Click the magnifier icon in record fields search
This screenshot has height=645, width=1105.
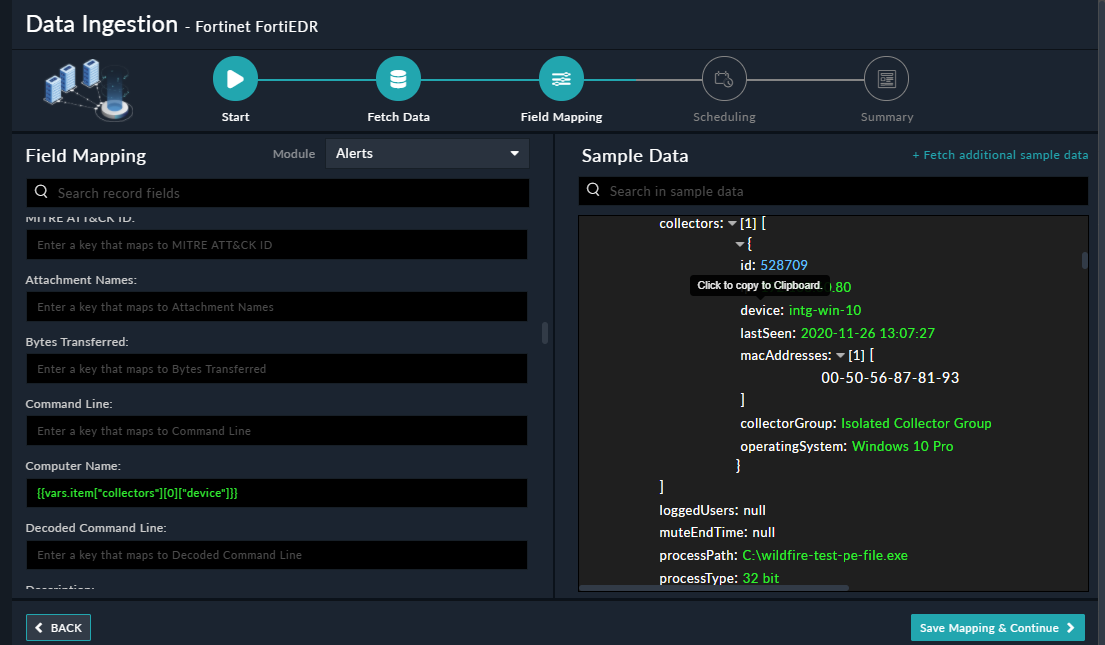click(x=40, y=192)
